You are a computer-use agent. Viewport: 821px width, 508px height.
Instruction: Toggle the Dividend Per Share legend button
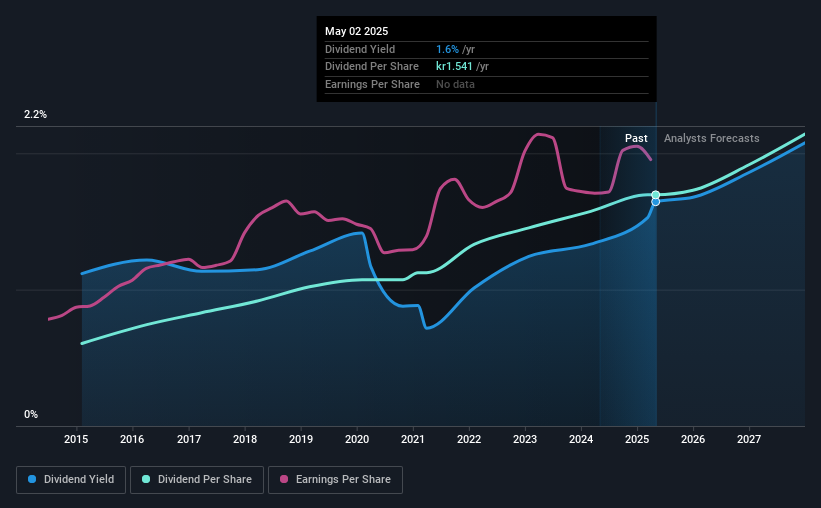click(x=197, y=480)
